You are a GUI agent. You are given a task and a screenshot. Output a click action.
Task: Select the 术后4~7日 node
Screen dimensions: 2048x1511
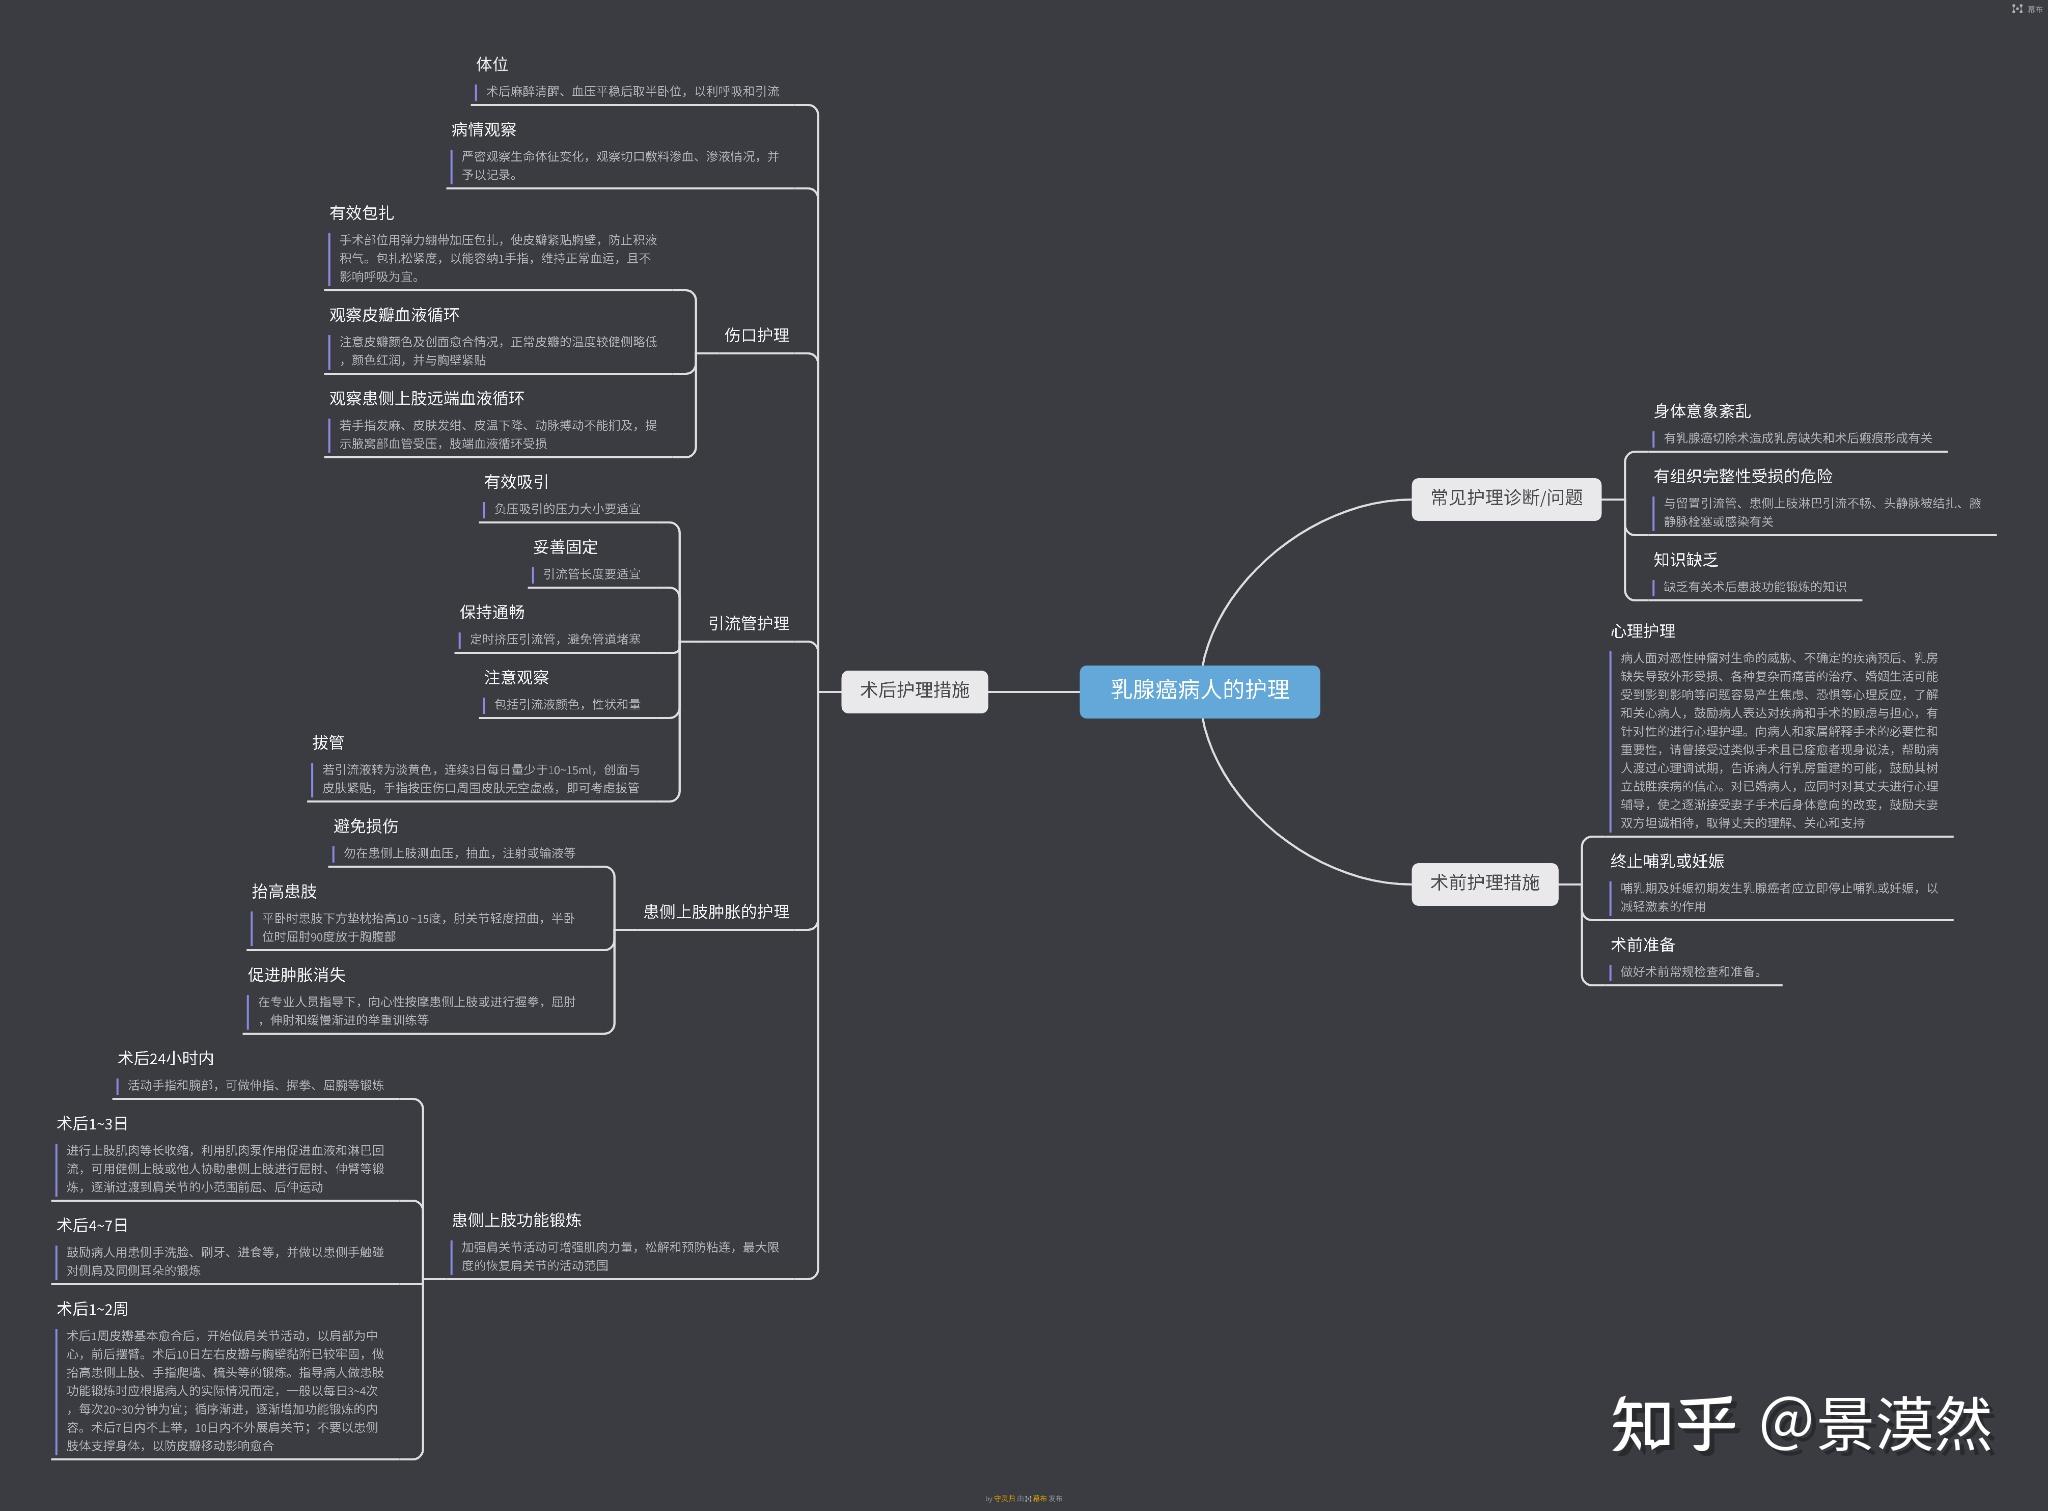(92, 1225)
